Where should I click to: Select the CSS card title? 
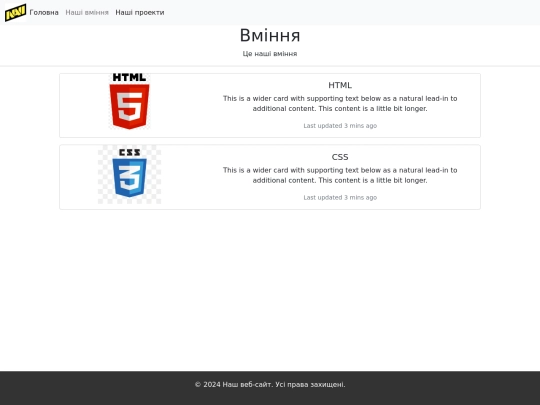tap(340, 157)
